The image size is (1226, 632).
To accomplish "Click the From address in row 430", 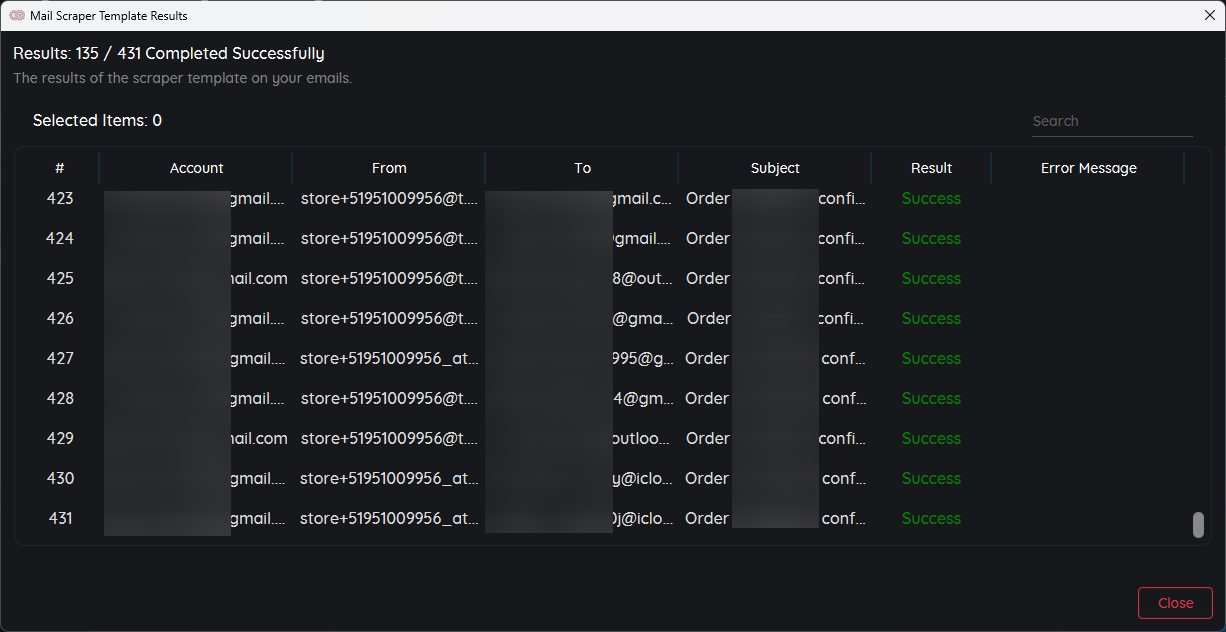I will tap(389, 478).
